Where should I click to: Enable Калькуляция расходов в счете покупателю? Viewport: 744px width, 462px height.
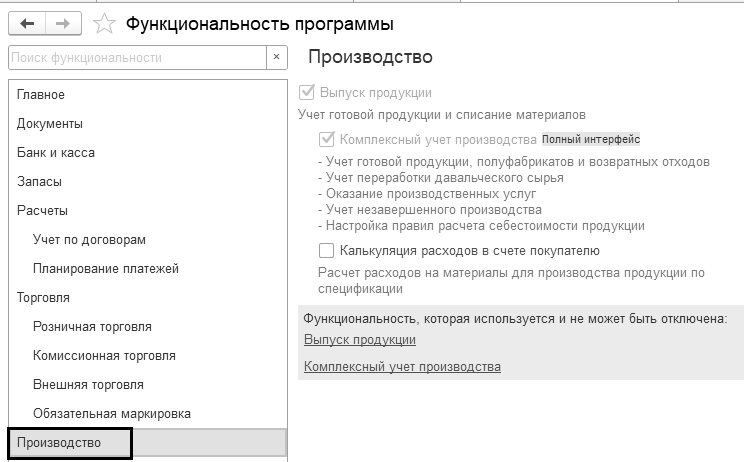(x=327, y=250)
